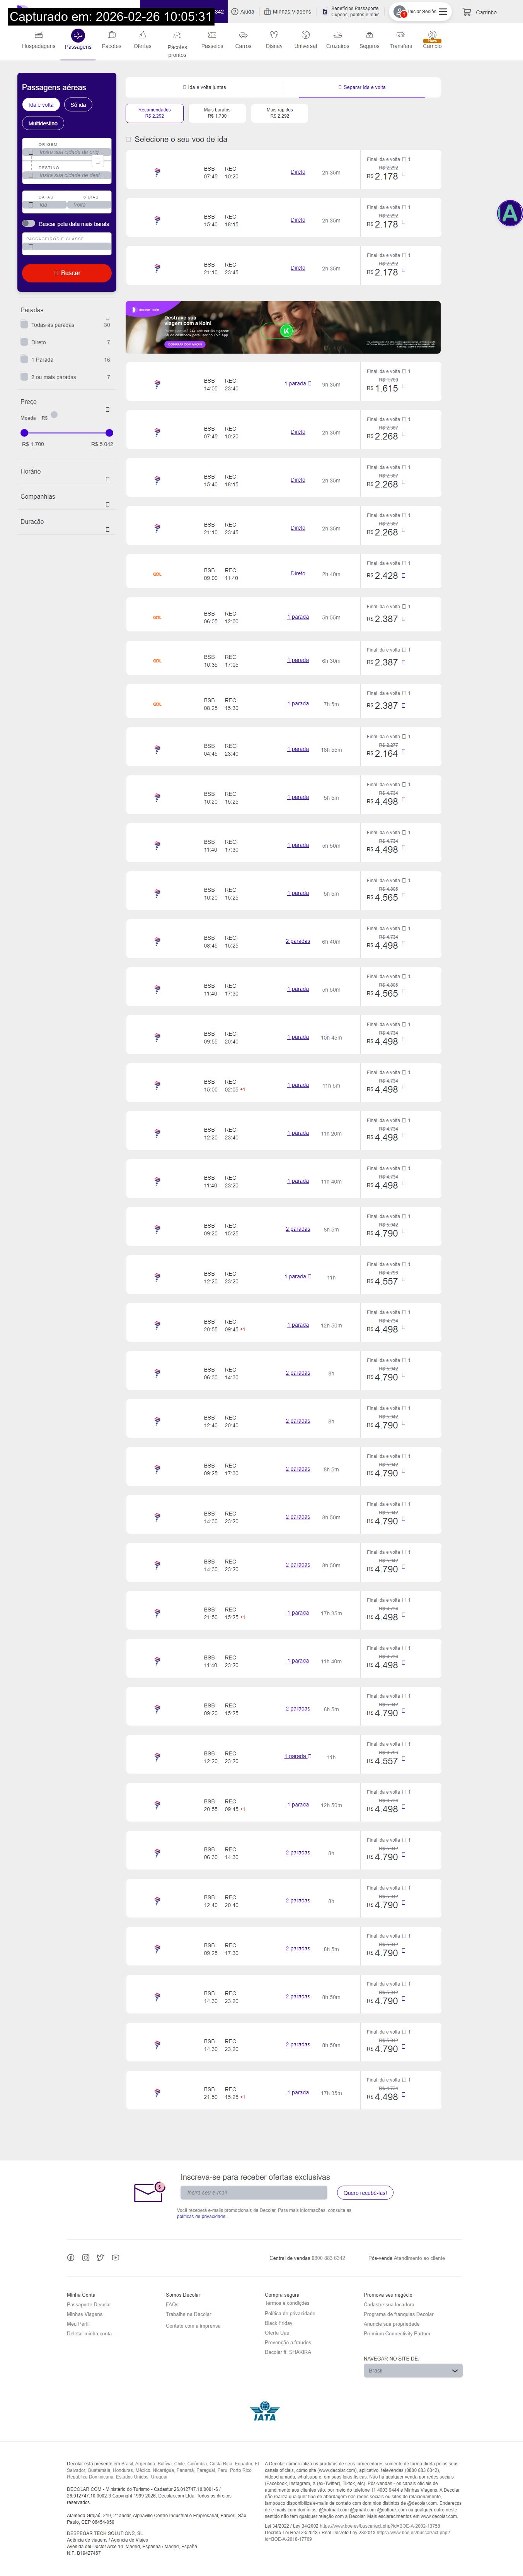Expand the Horário filter section
Screen dimensions: 523x2576
107,479
